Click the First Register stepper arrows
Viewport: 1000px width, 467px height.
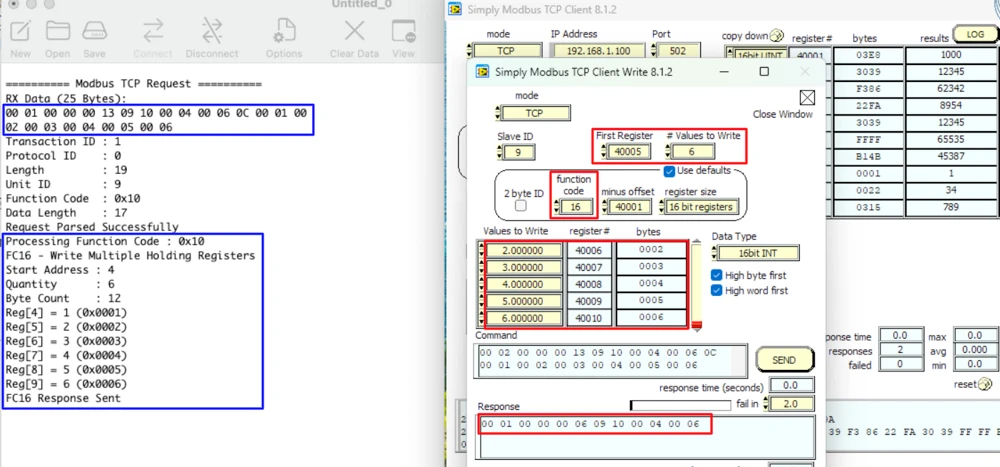click(x=603, y=152)
